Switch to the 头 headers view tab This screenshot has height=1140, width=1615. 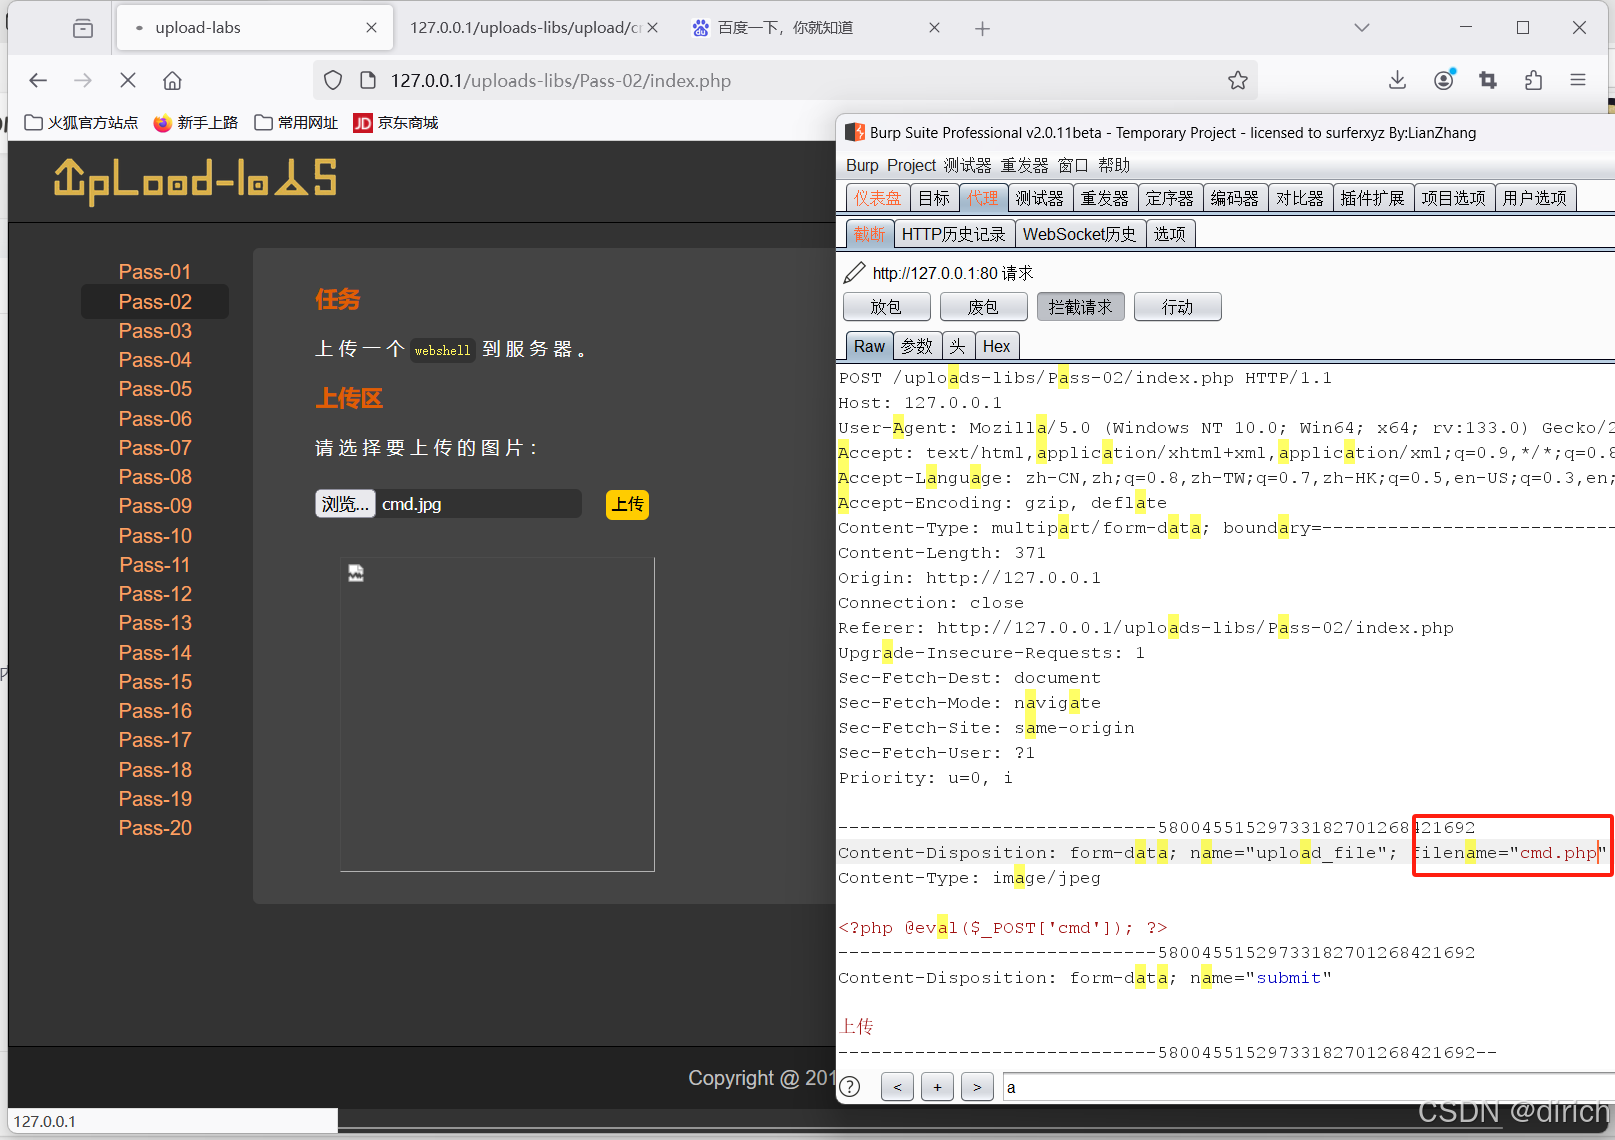pos(957,346)
